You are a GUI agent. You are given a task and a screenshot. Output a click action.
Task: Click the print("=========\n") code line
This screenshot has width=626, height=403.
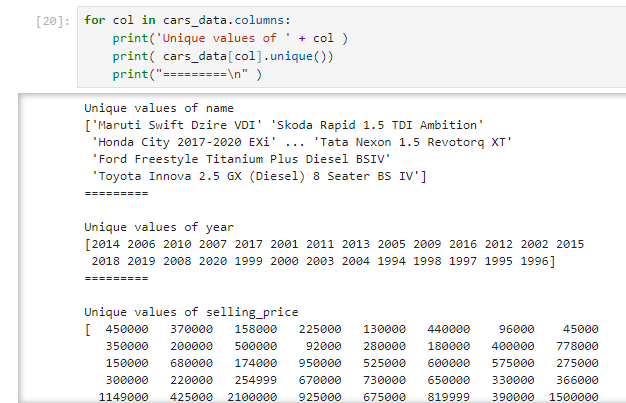[x=186, y=74]
